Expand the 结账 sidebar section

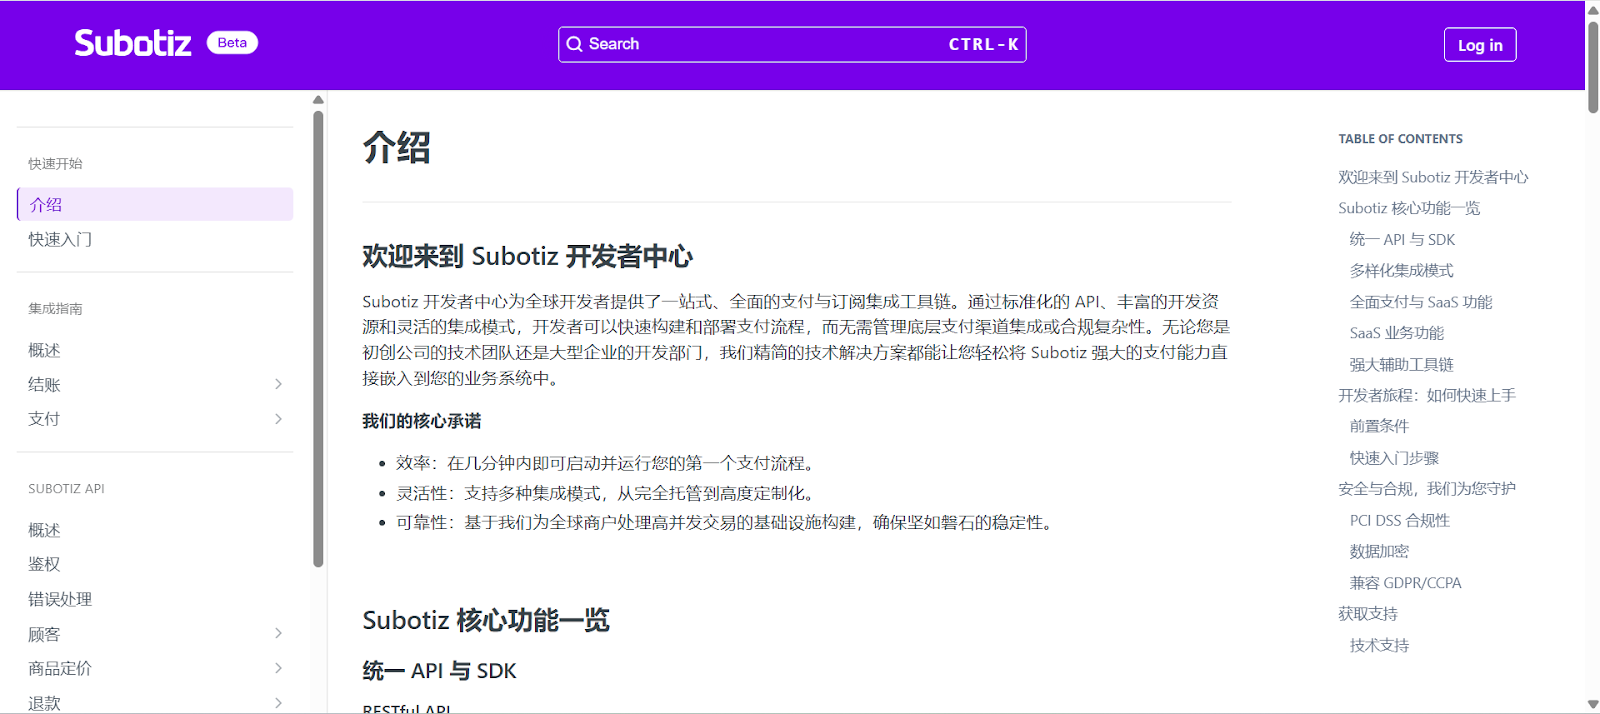(x=278, y=384)
